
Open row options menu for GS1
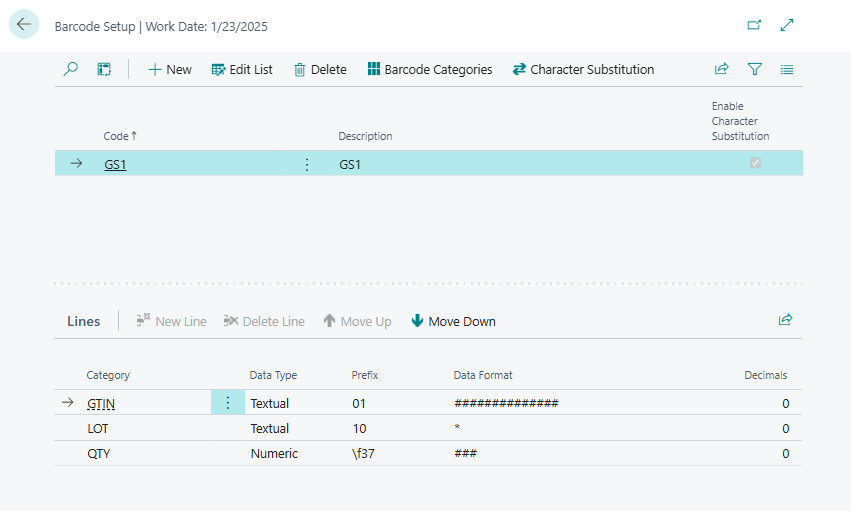click(307, 164)
